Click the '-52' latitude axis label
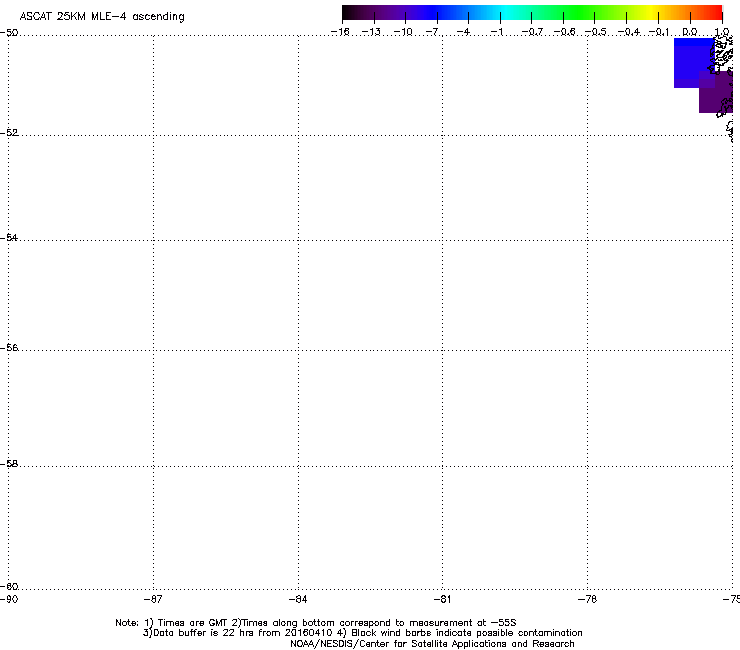The image size is (740, 650). 9,133
